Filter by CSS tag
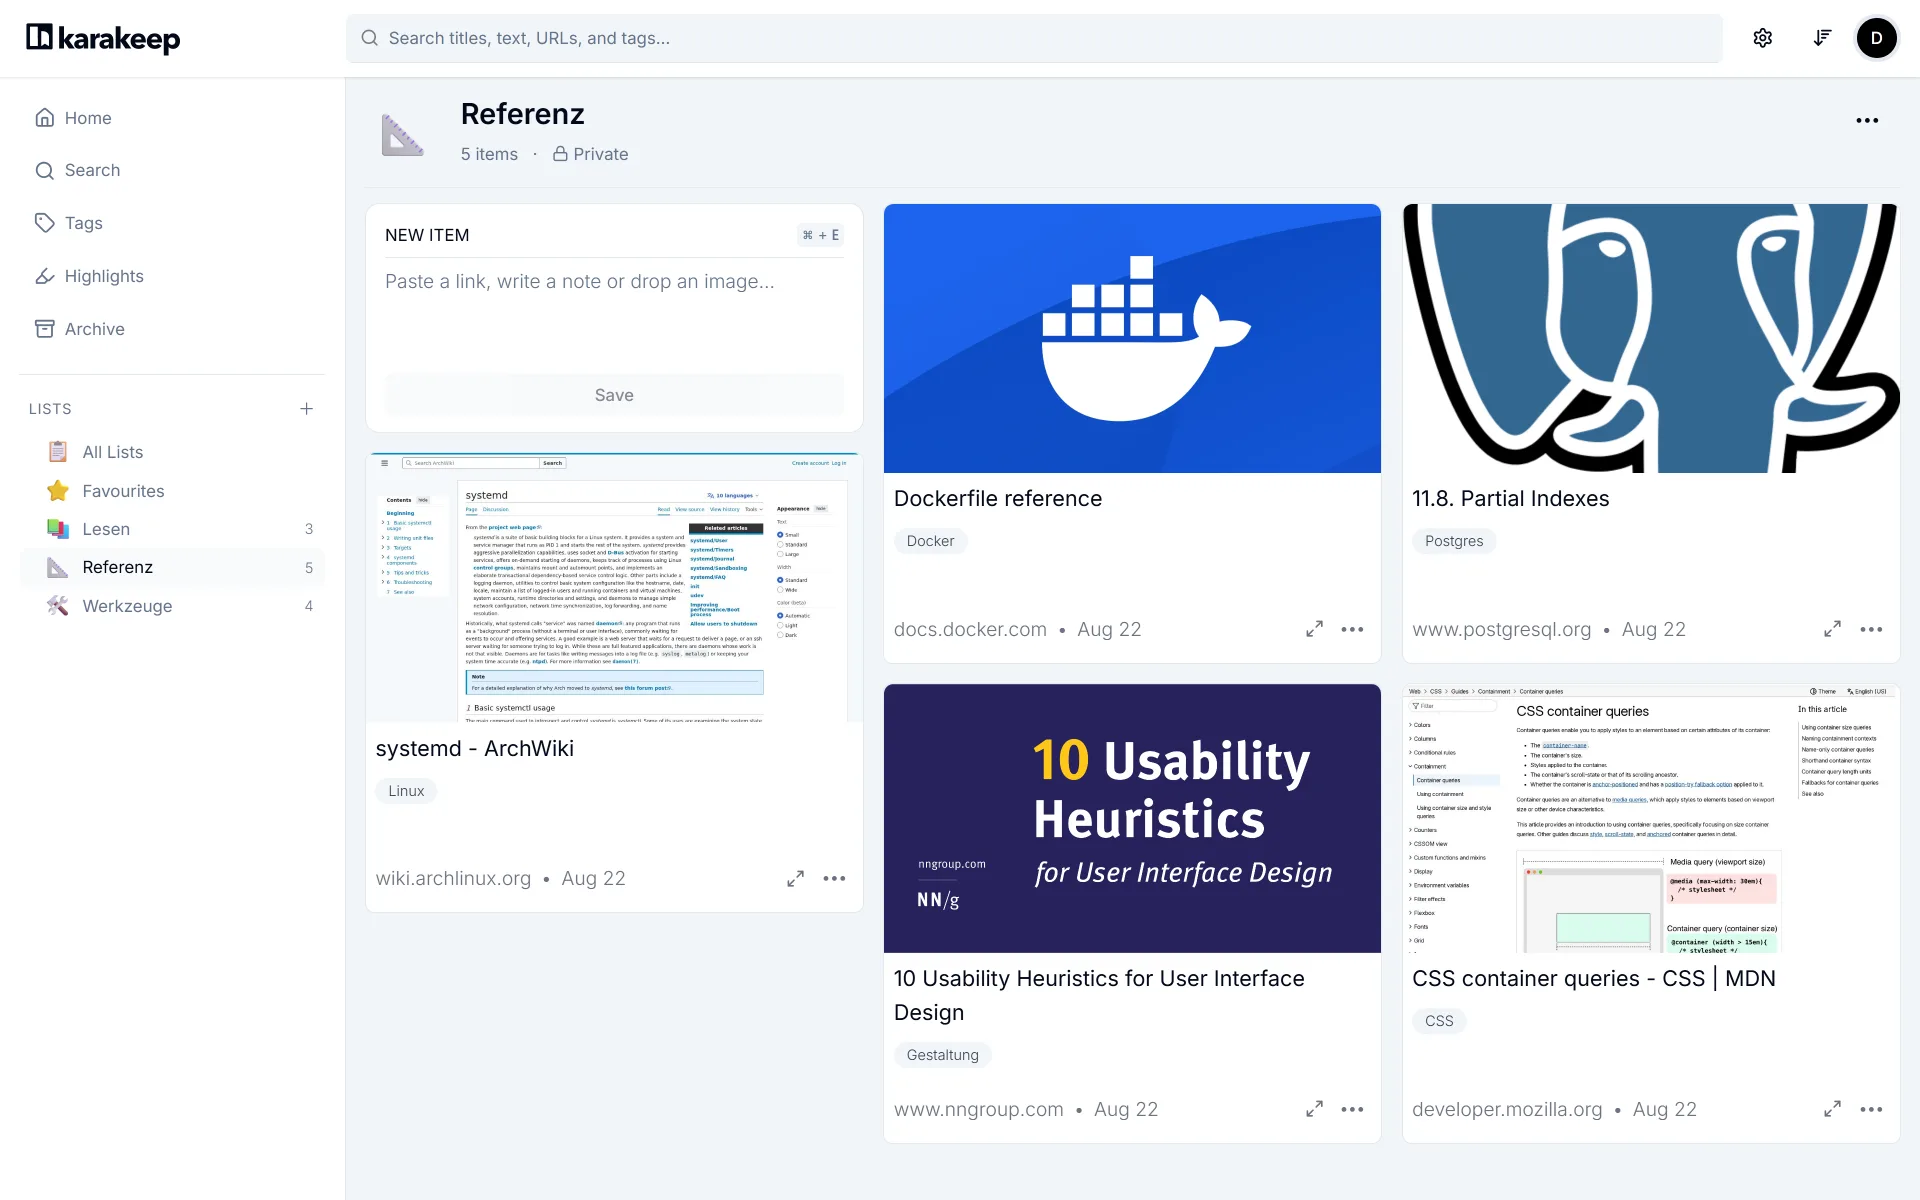1920x1200 pixels. pyautogui.click(x=1439, y=1021)
